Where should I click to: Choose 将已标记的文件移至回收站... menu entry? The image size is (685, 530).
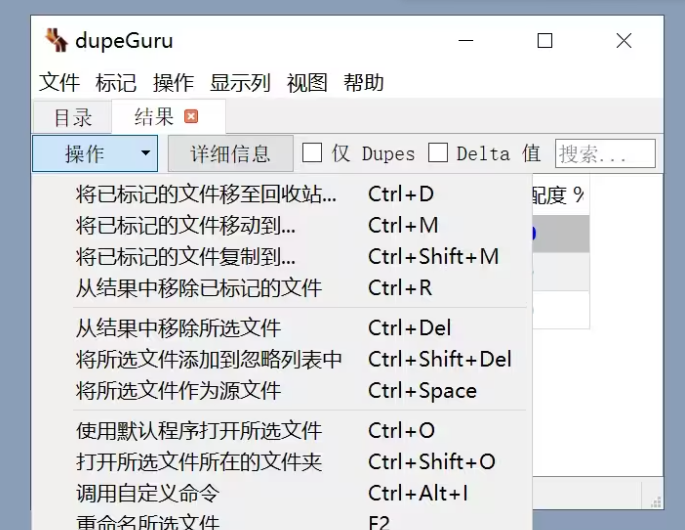282,194
